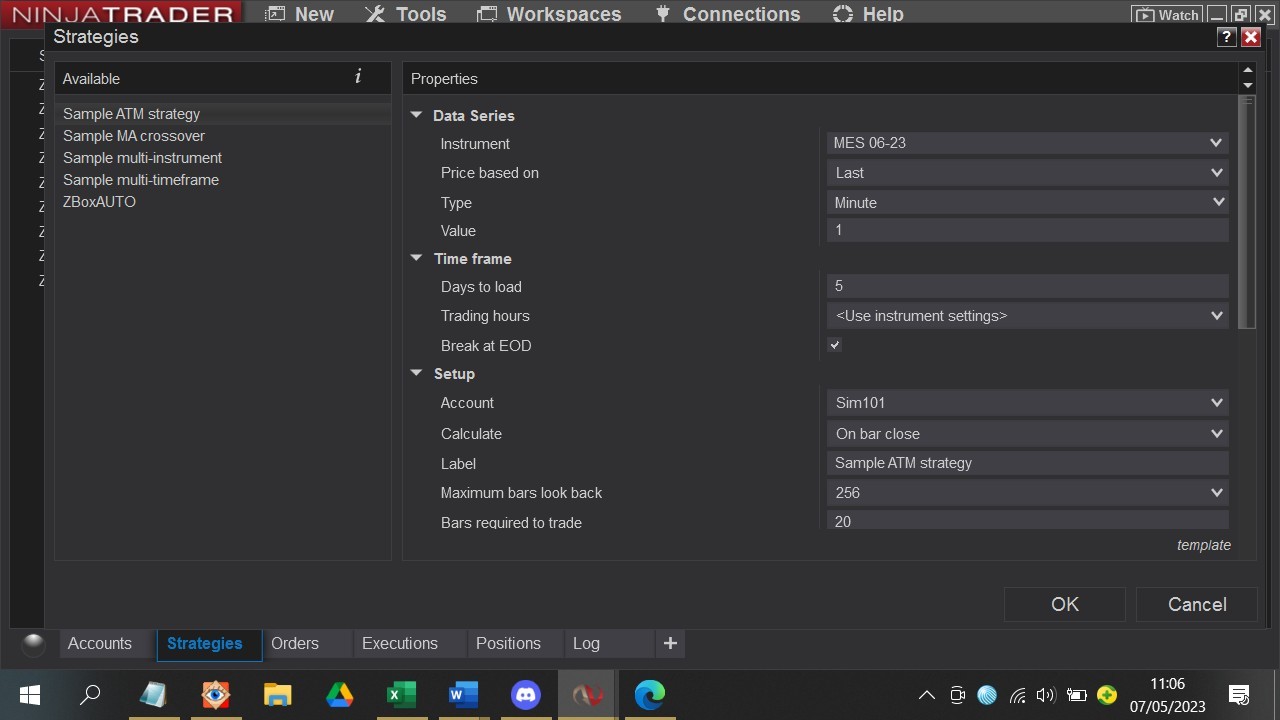Image resolution: width=1280 pixels, height=720 pixels.
Task: Click the battery tray icon
Action: click(x=1076, y=695)
